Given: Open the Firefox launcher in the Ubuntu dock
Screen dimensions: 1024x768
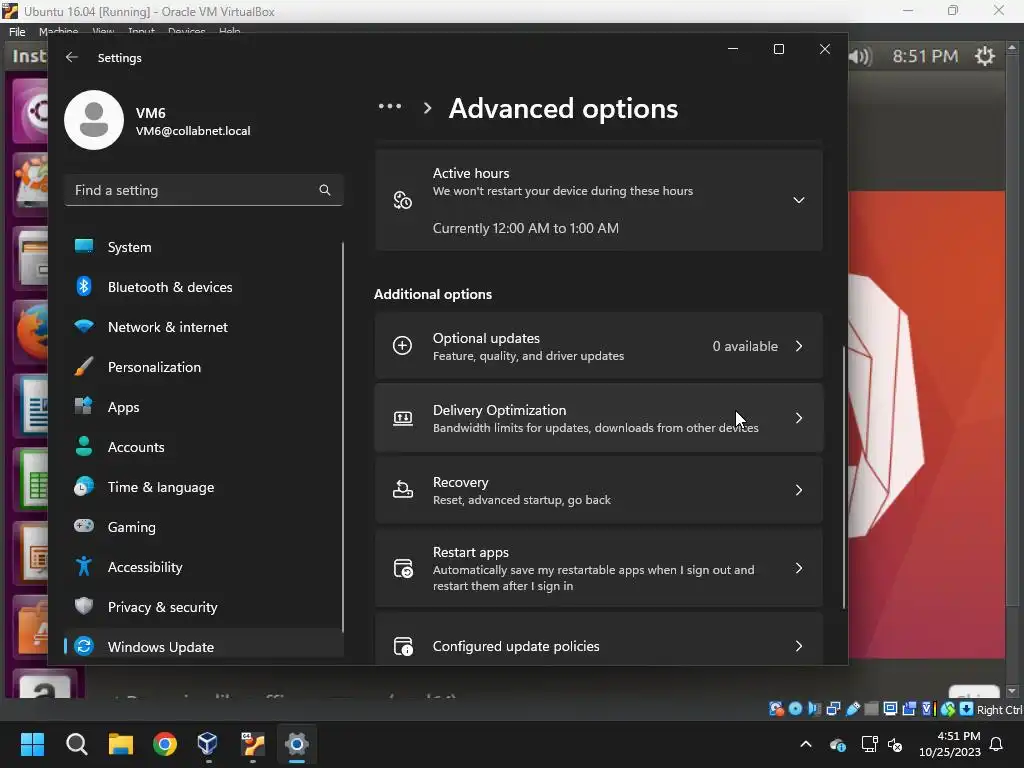Looking at the screenshot, I should point(31,332).
